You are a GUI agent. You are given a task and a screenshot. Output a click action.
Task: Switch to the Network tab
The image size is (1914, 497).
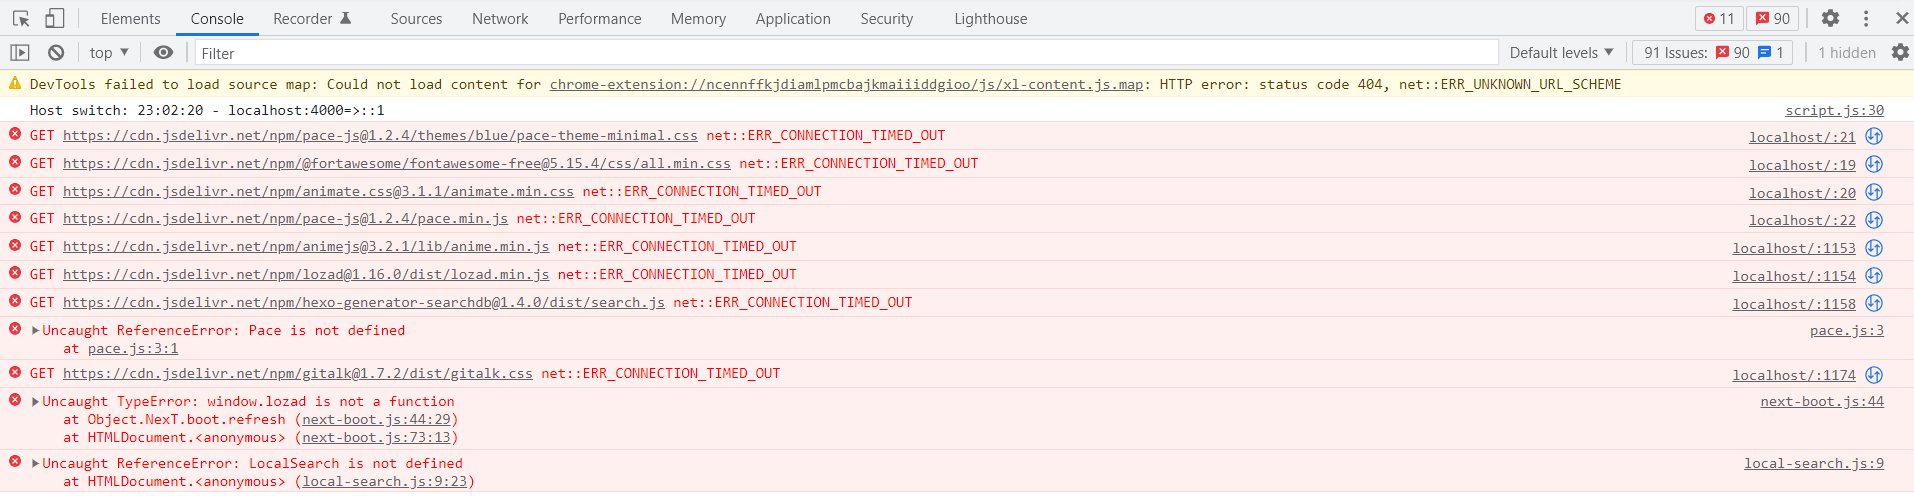click(500, 18)
